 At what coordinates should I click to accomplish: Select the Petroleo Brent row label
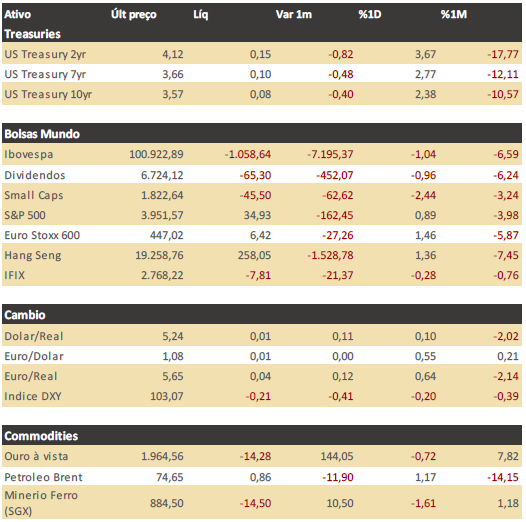tap(43, 477)
